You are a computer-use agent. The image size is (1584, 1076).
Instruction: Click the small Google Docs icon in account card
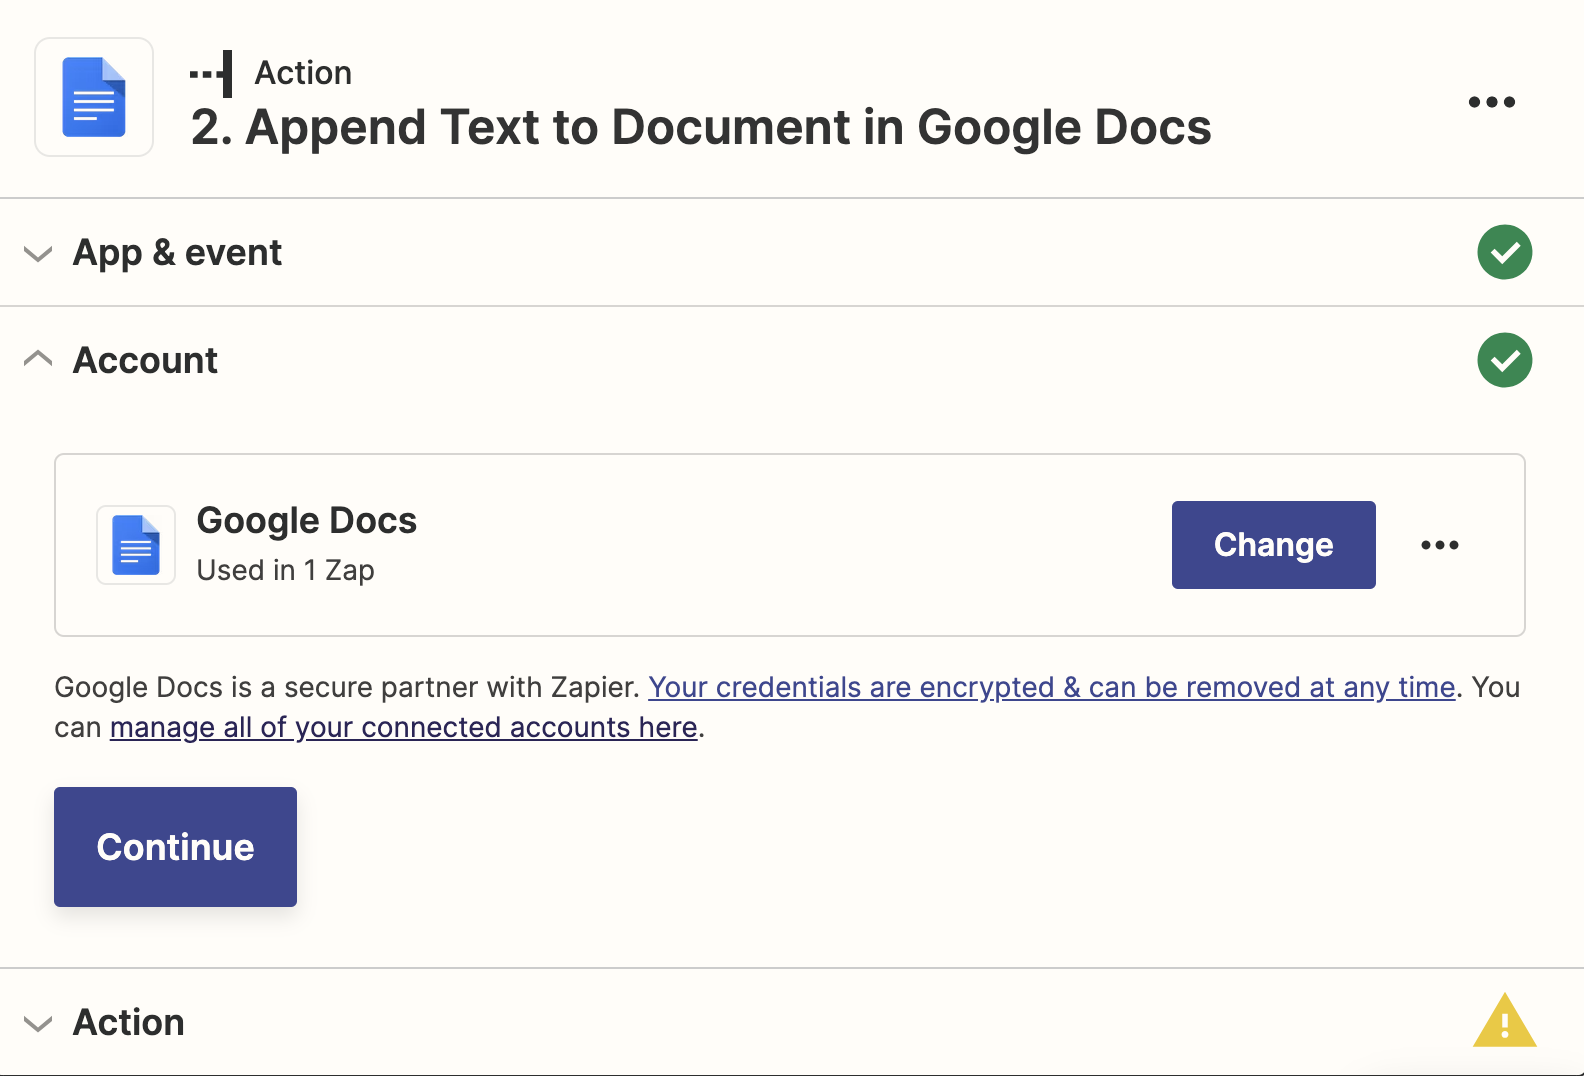tap(136, 545)
